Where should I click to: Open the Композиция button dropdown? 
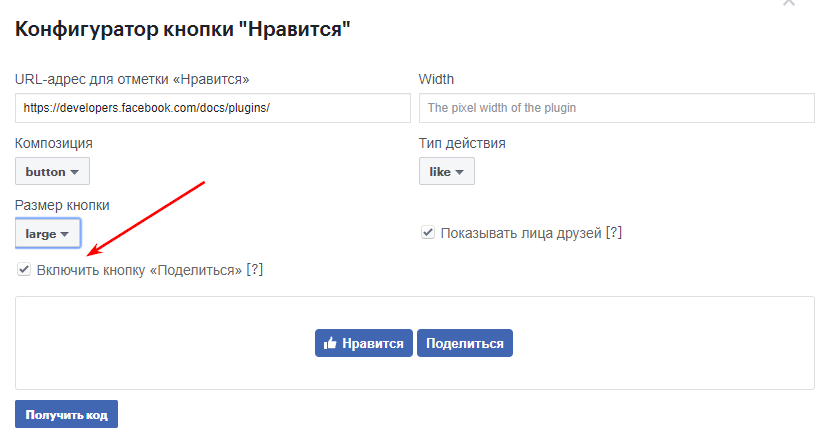click(52, 171)
